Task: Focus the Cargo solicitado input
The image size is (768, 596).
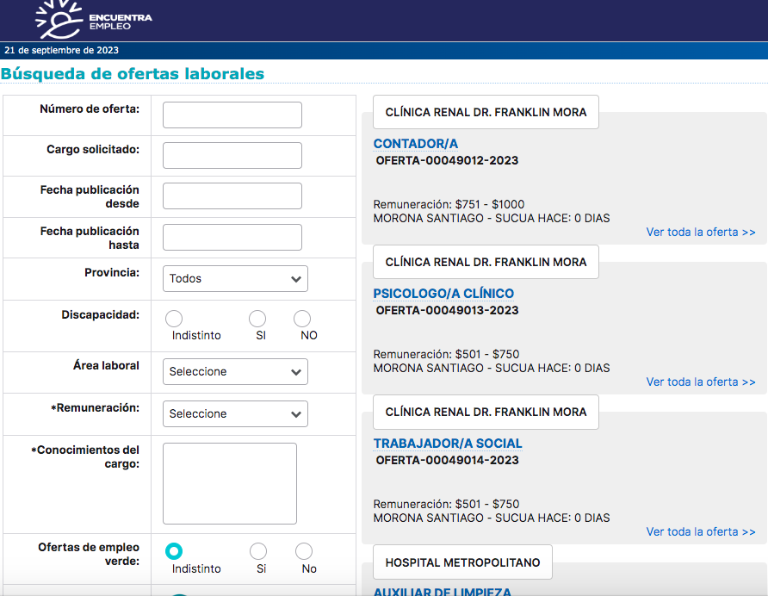Action: [x=232, y=156]
